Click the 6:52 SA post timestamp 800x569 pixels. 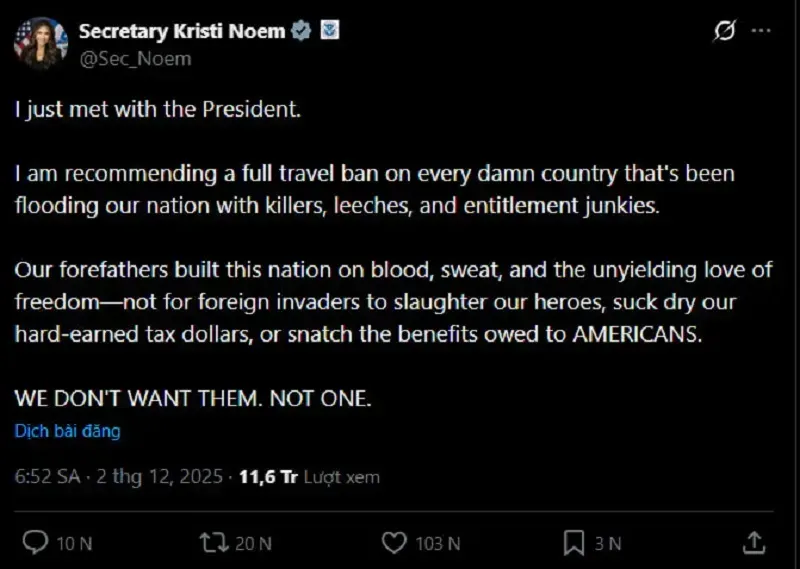click(47, 477)
